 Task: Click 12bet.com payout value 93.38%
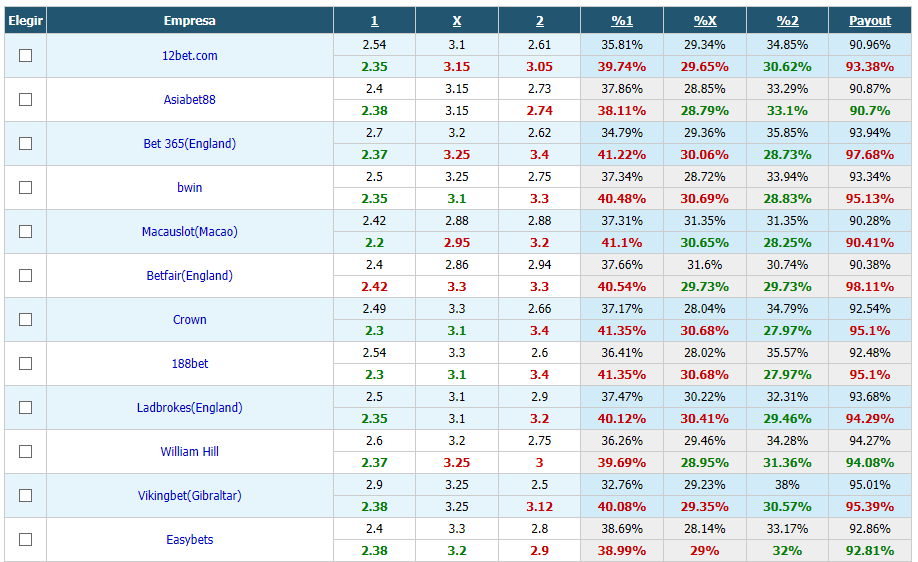point(870,67)
